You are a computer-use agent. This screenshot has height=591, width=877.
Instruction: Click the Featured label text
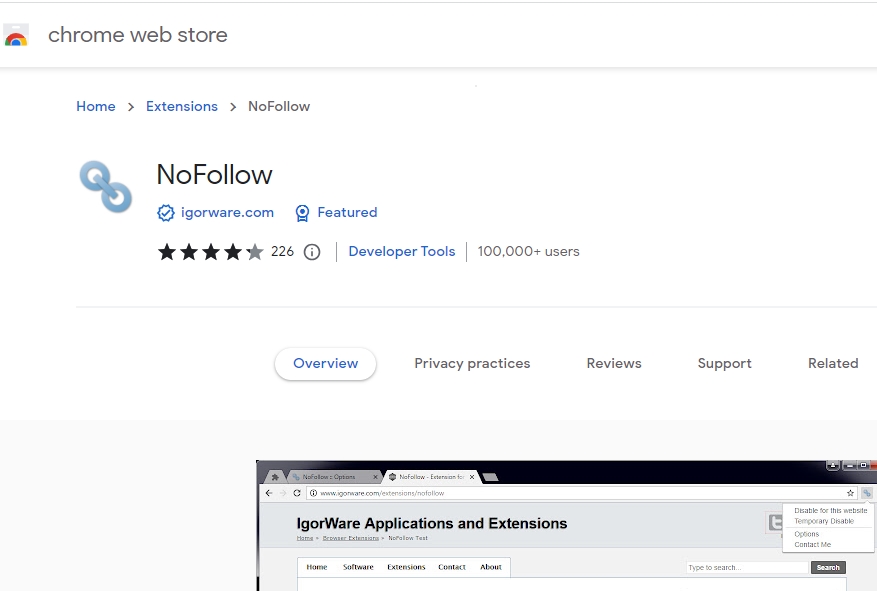click(x=347, y=213)
